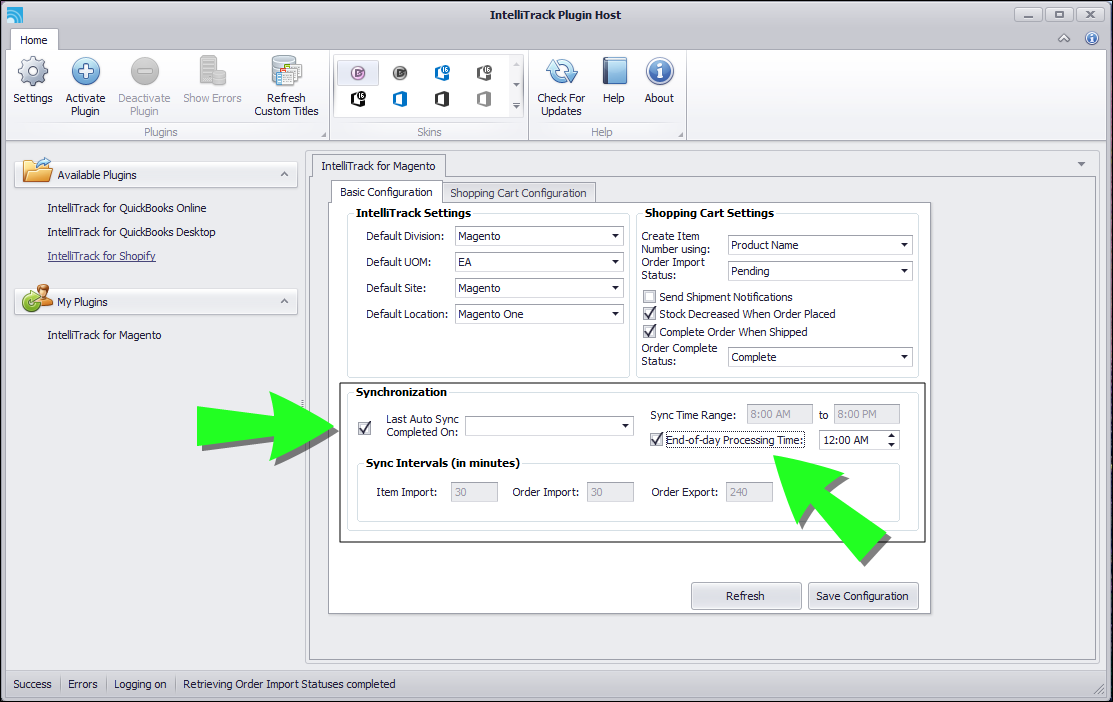The height and width of the screenshot is (702, 1113).
Task: Select IntelliTrack for QuickBooks Desktop plugin
Action: pos(131,232)
